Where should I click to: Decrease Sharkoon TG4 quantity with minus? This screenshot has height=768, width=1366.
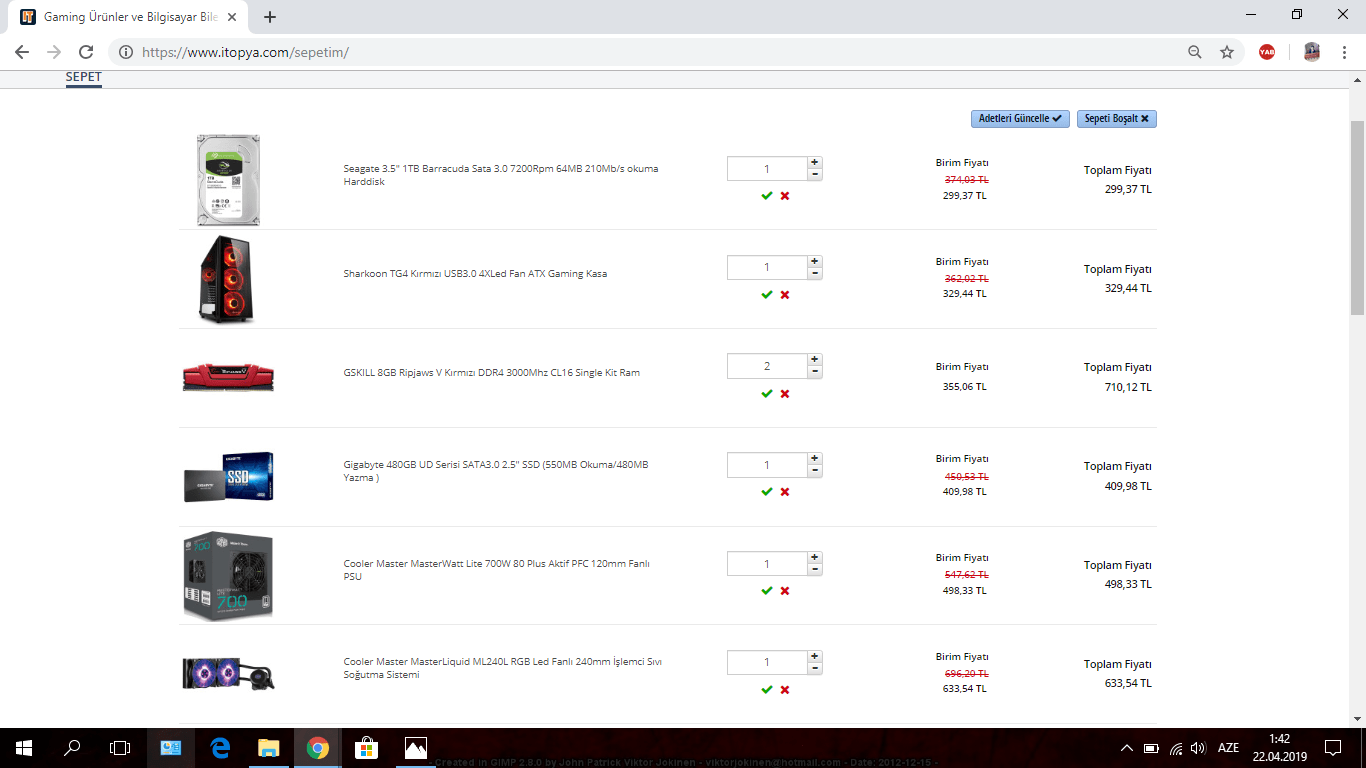pyautogui.click(x=815, y=273)
